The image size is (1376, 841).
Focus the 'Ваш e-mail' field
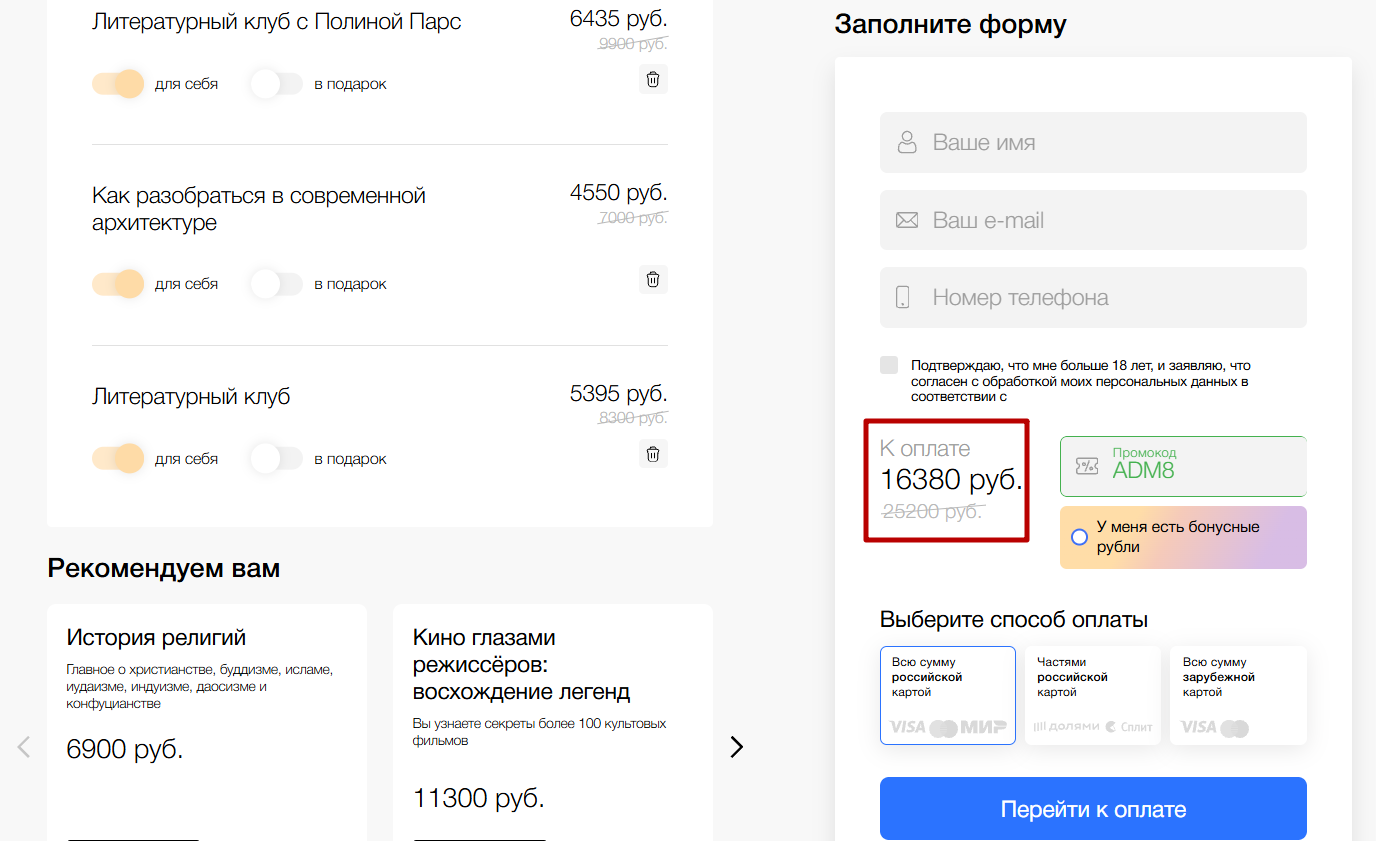(1093, 220)
